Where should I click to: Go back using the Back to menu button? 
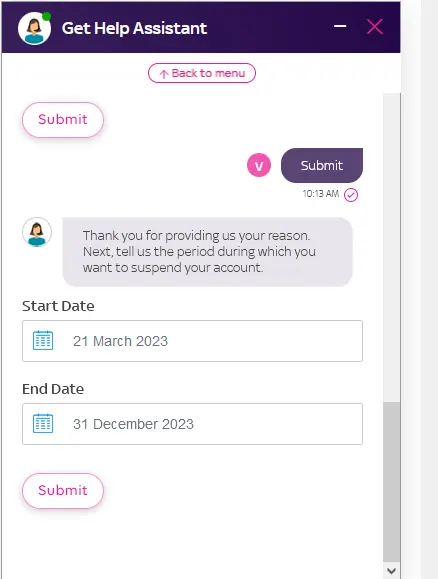click(202, 73)
